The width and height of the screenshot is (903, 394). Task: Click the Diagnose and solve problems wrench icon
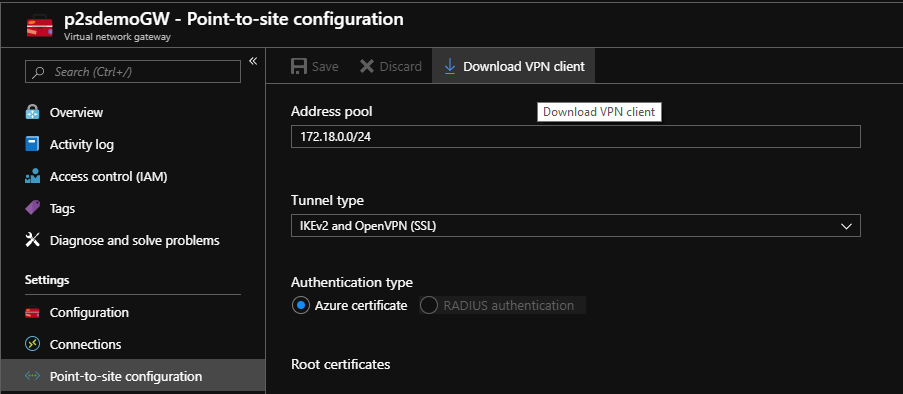pyautogui.click(x=32, y=240)
